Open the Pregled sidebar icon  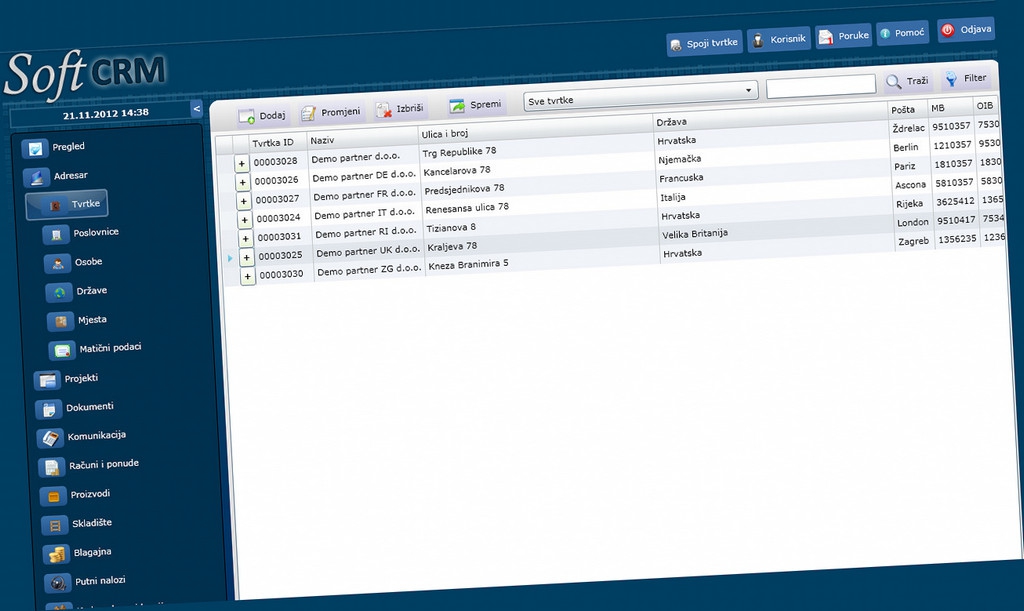pyautogui.click(x=34, y=149)
